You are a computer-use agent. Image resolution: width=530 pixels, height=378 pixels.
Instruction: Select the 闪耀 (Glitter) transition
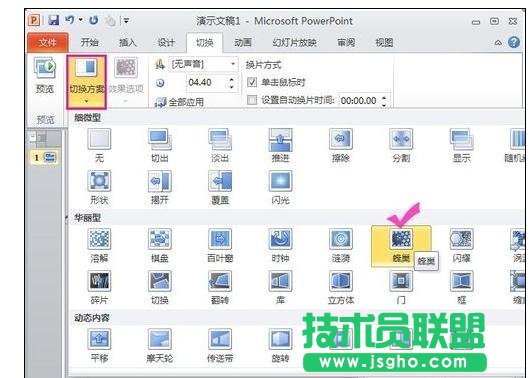461,246
